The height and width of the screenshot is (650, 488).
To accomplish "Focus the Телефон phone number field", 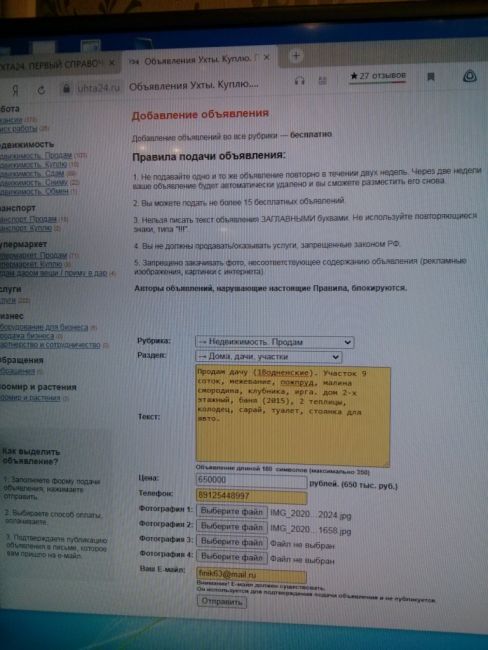I will tap(252, 496).
